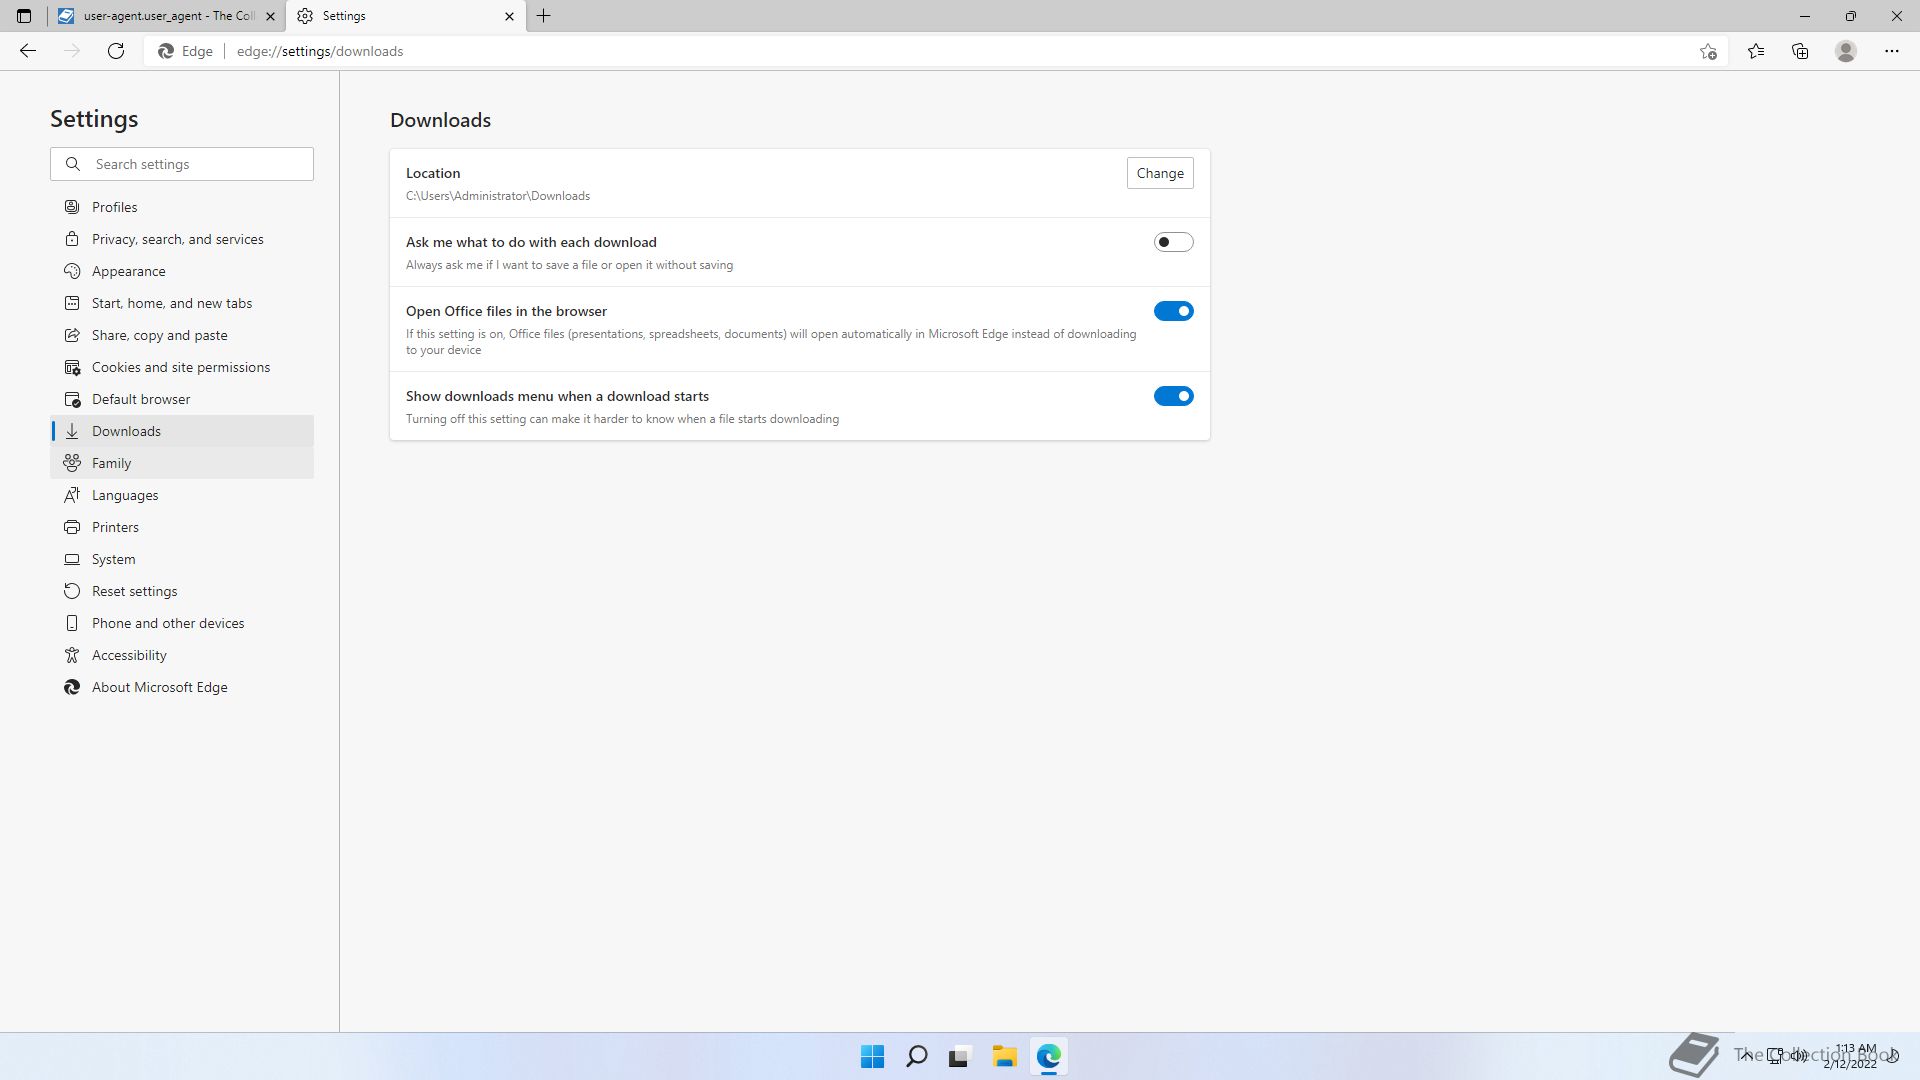Click the Share, copy and paste icon
The image size is (1920, 1080).
(72, 335)
